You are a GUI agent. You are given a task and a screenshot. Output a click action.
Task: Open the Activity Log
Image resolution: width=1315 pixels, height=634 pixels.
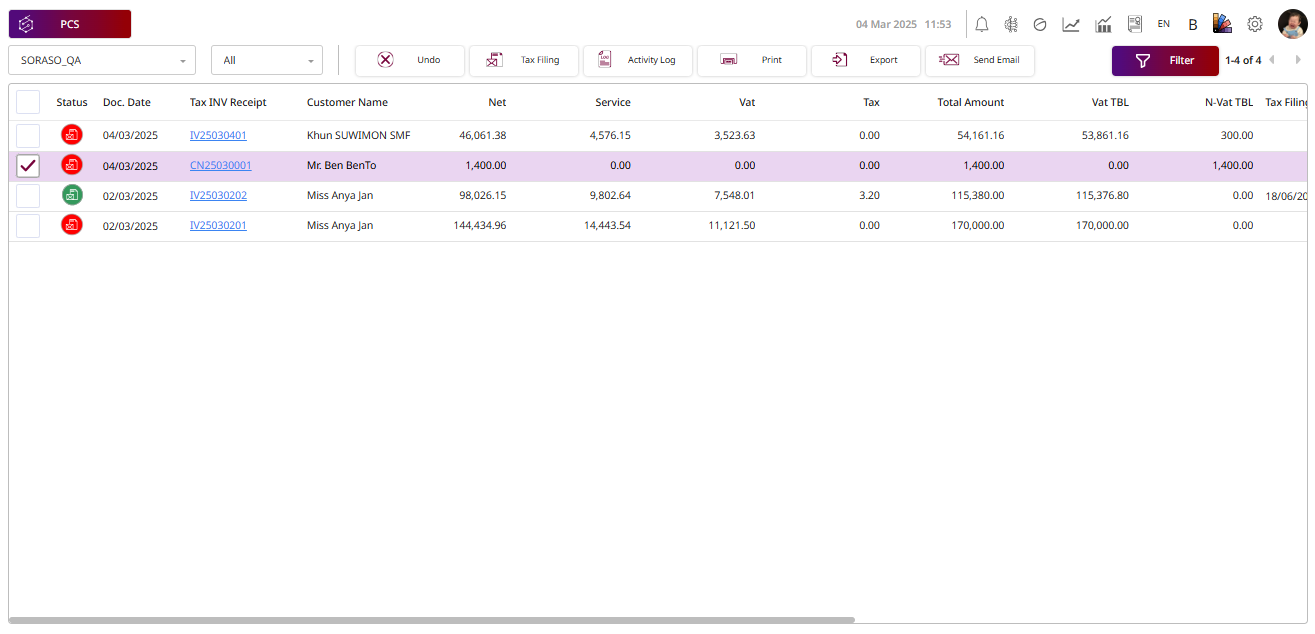tap(638, 60)
